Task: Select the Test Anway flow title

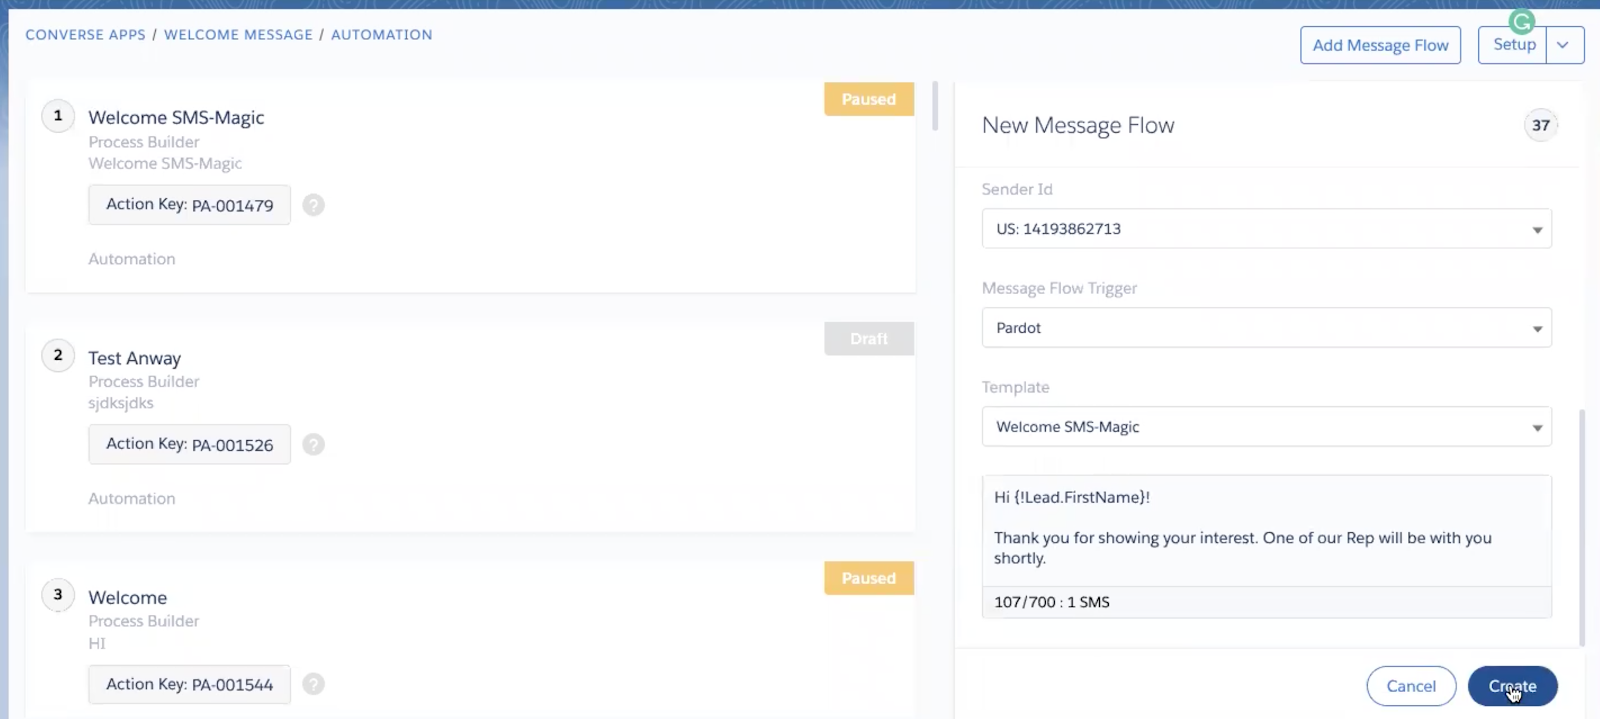Action: click(134, 358)
